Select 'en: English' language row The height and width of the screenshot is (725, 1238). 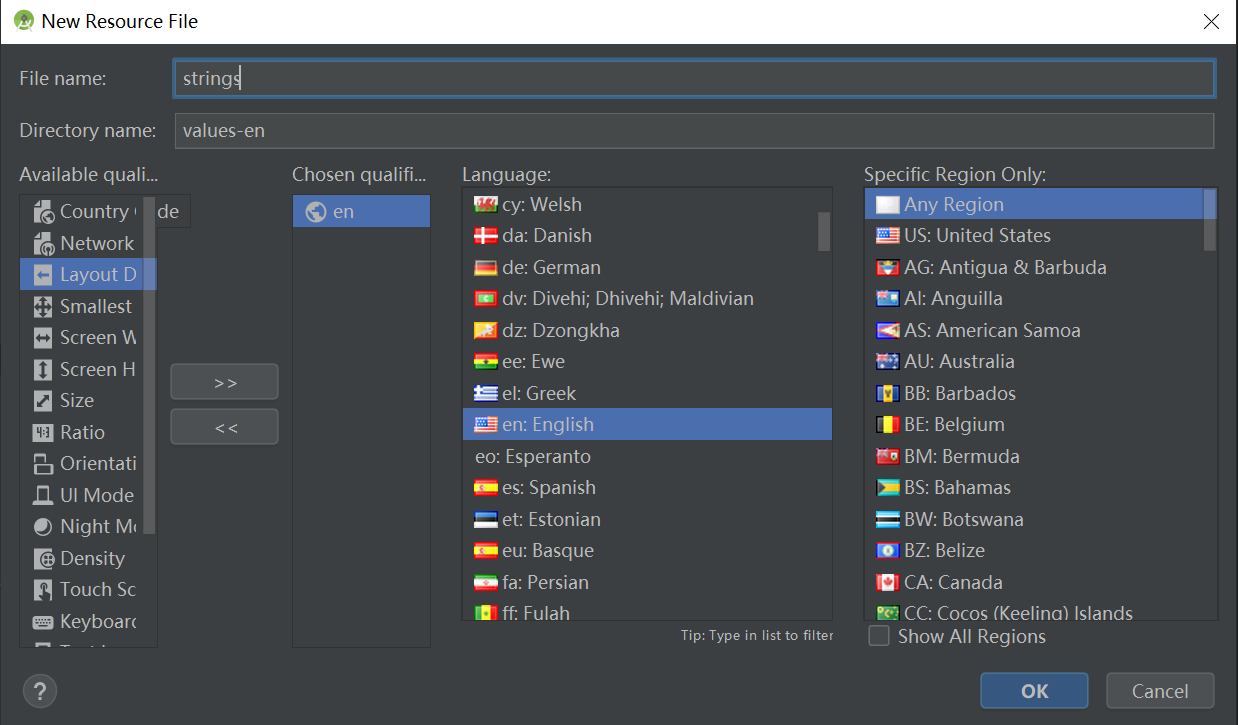(x=647, y=425)
